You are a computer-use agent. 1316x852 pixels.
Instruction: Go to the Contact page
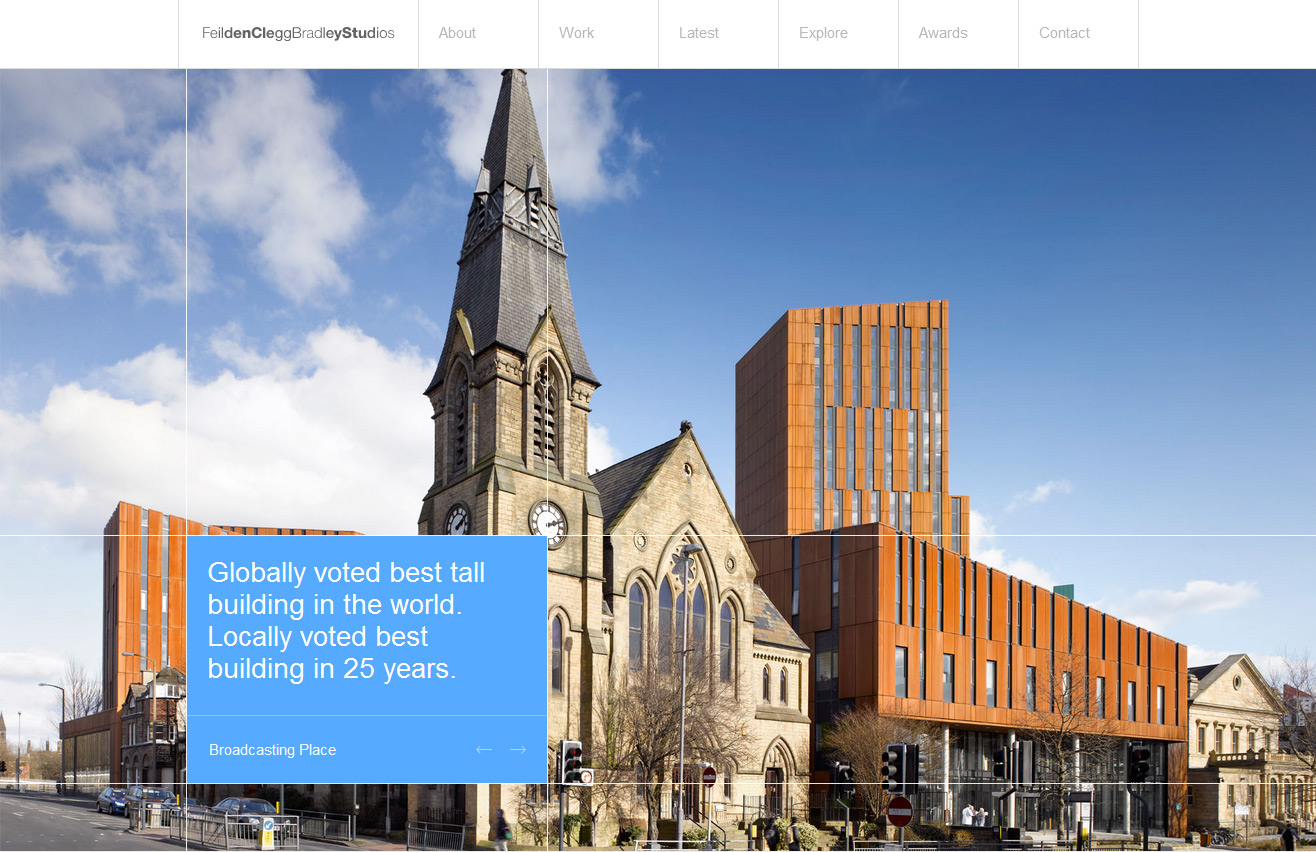click(1064, 33)
